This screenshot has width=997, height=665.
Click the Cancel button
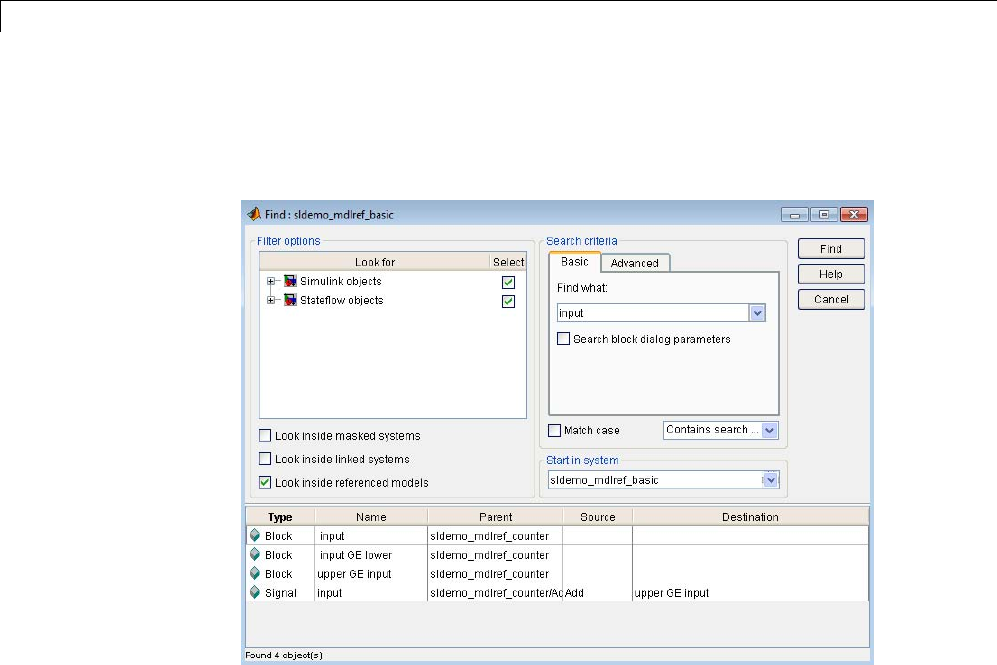pos(831,299)
